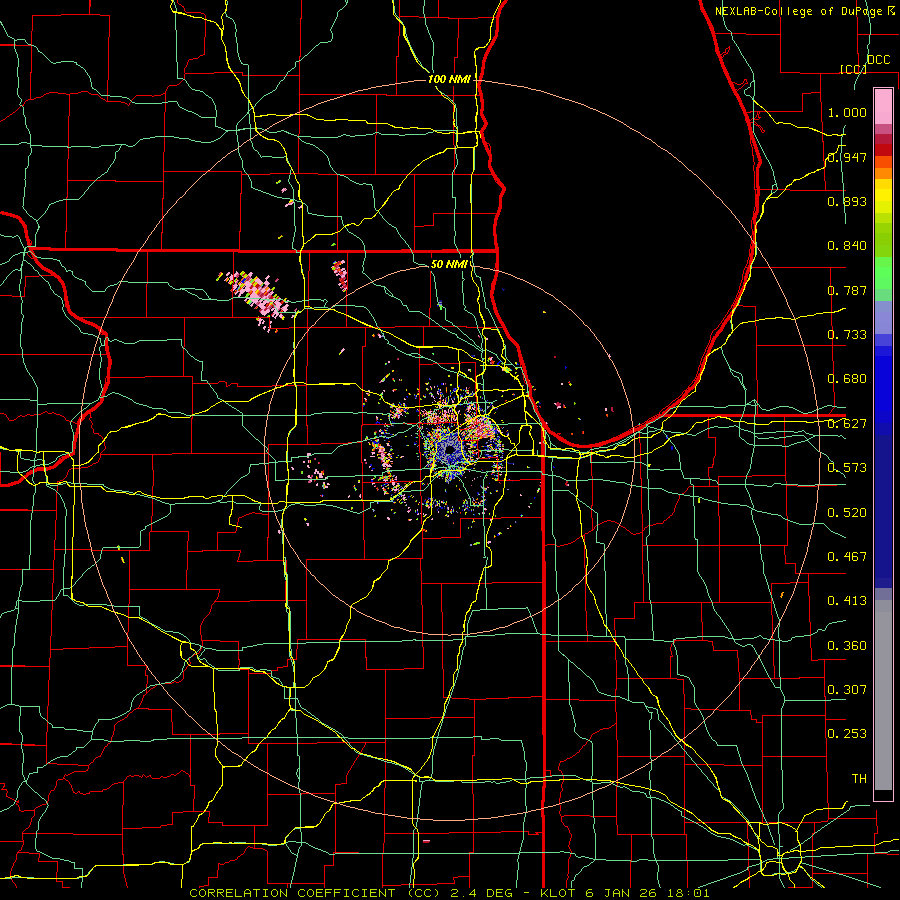Click the DCC label above the color scale
The image size is (900, 900).
pyautogui.click(x=878, y=60)
